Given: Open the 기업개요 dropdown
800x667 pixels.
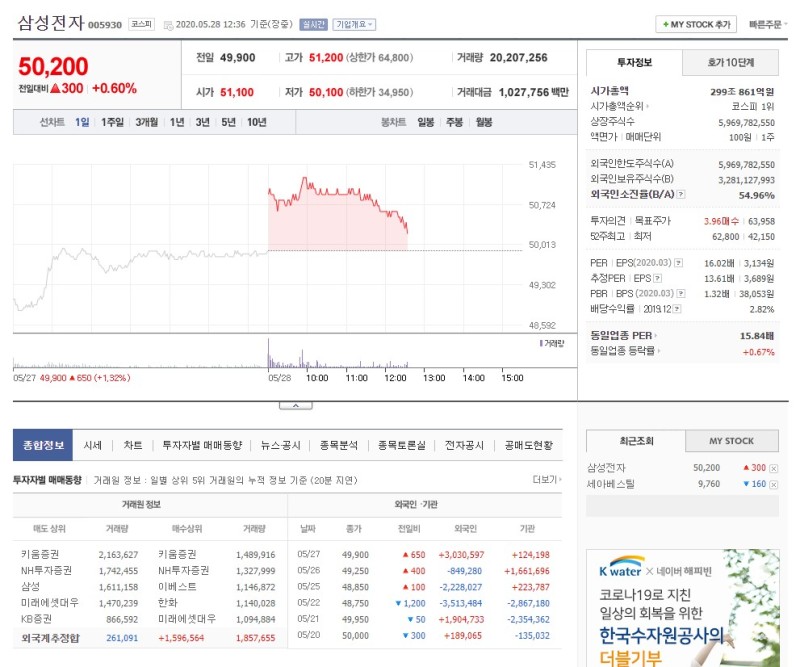Looking at the screenshot, I should click(354, 24).
